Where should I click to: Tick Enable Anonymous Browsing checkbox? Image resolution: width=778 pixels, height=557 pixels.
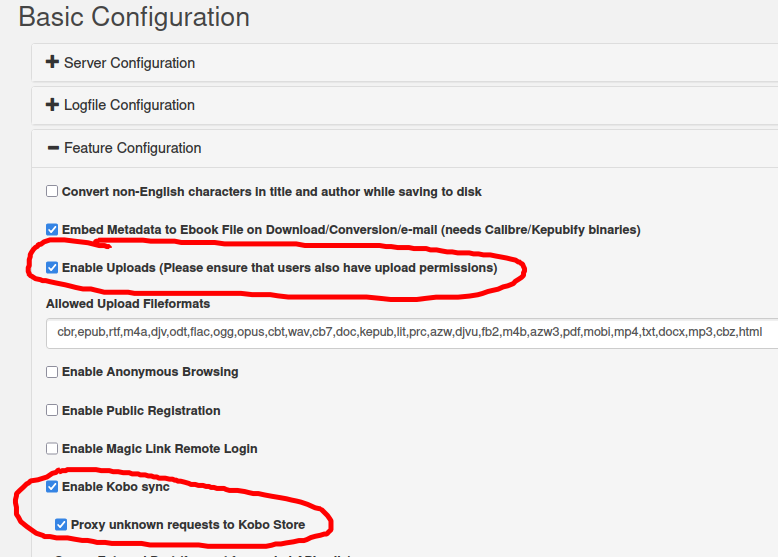pos(52,371)
